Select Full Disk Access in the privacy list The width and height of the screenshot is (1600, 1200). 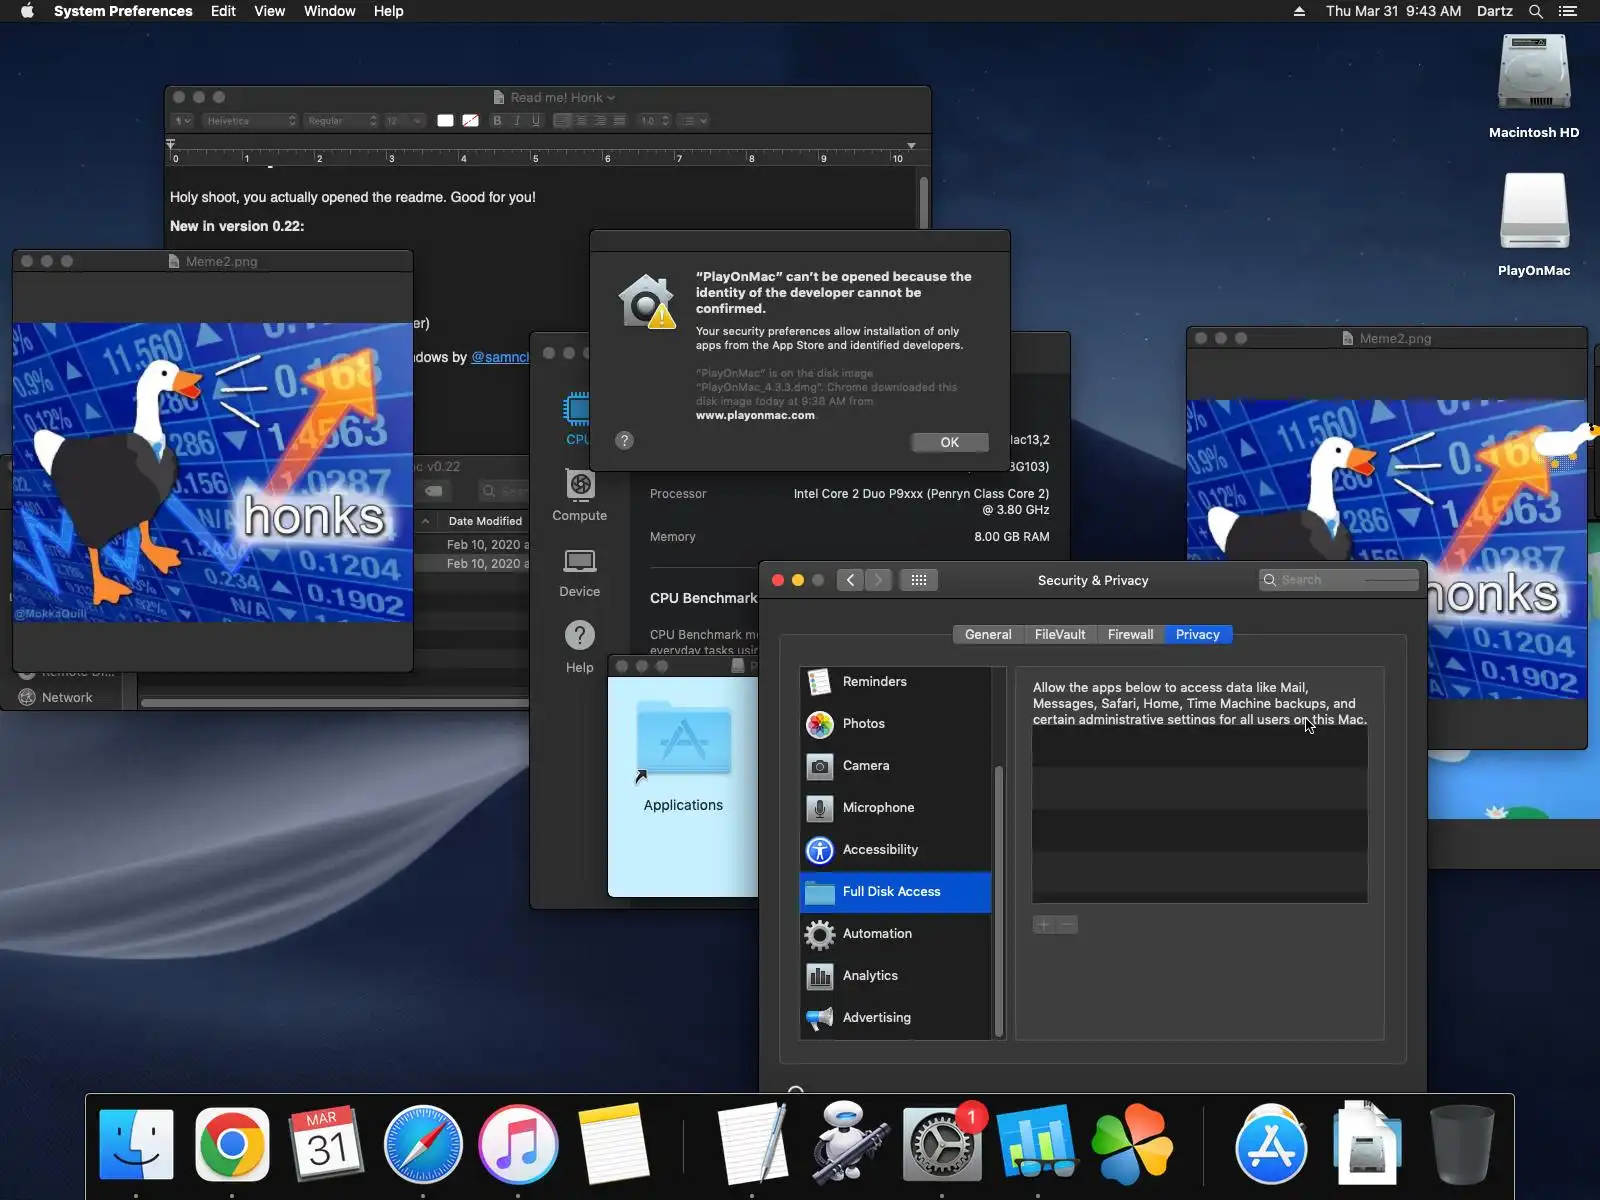(x=896, y=891)
